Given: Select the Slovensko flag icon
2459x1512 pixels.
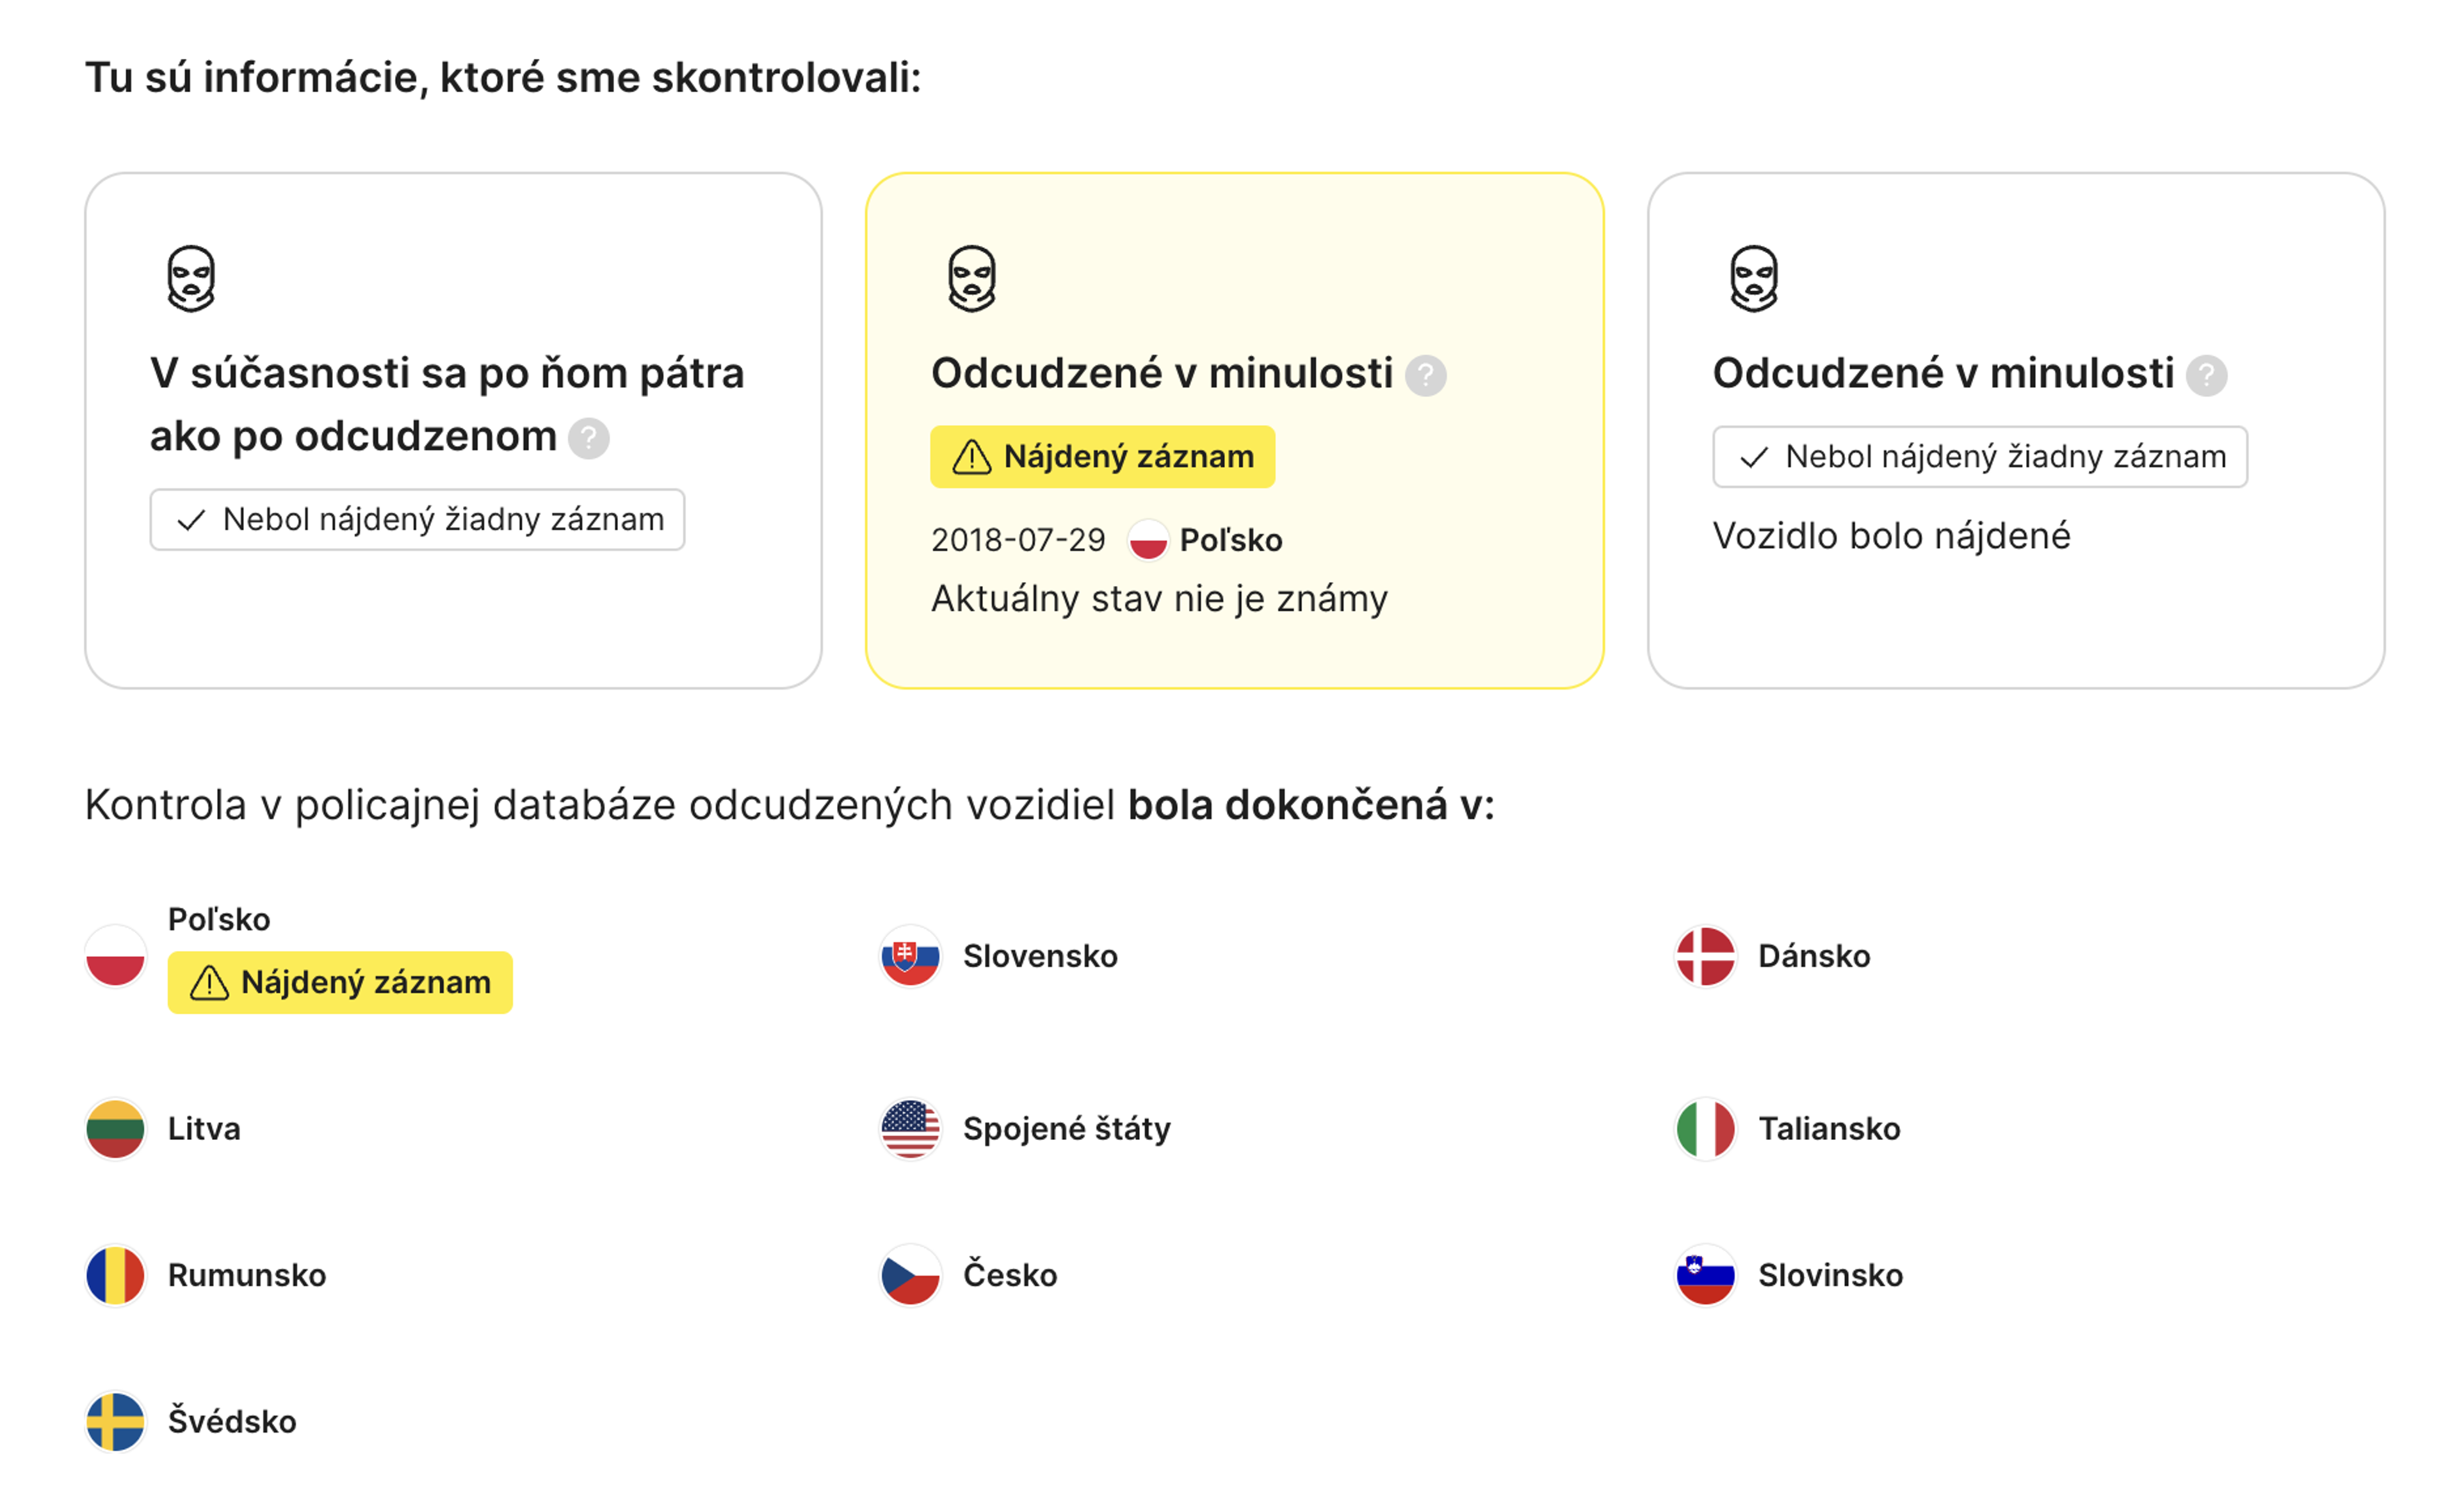Looking at the screenshot, I should coord(911,956).
